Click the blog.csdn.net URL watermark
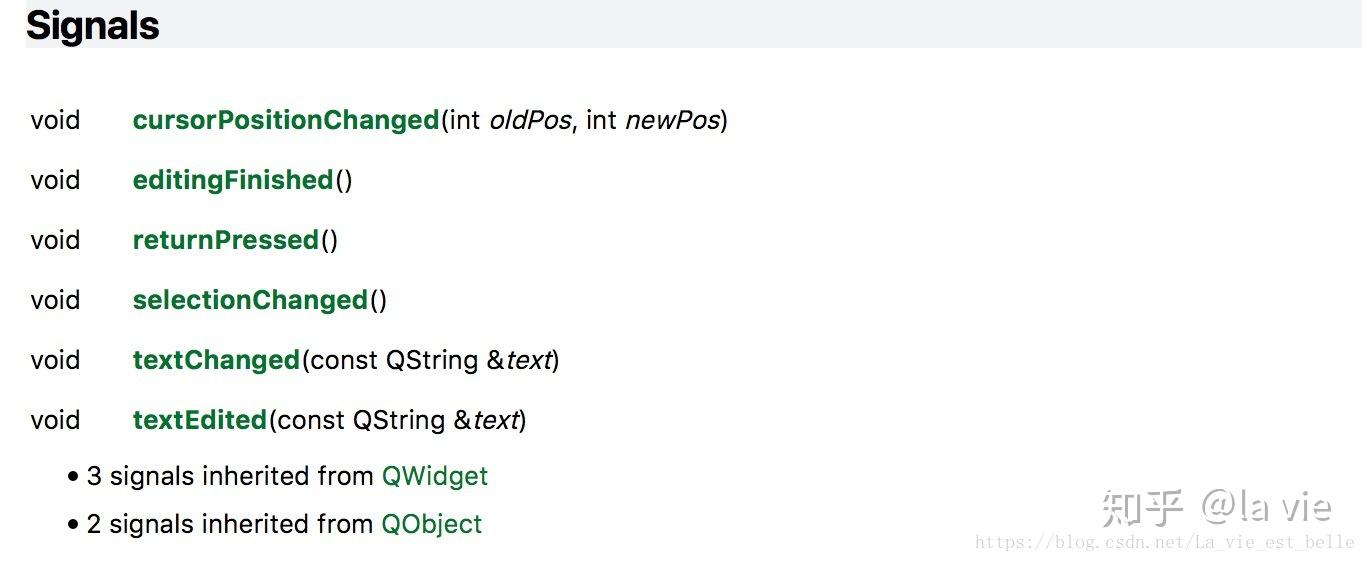1366x562 pixels. 1164,543
